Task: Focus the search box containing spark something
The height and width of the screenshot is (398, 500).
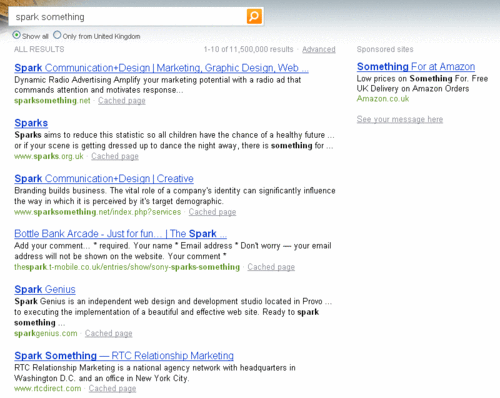Action: click(x=128, y=17)
